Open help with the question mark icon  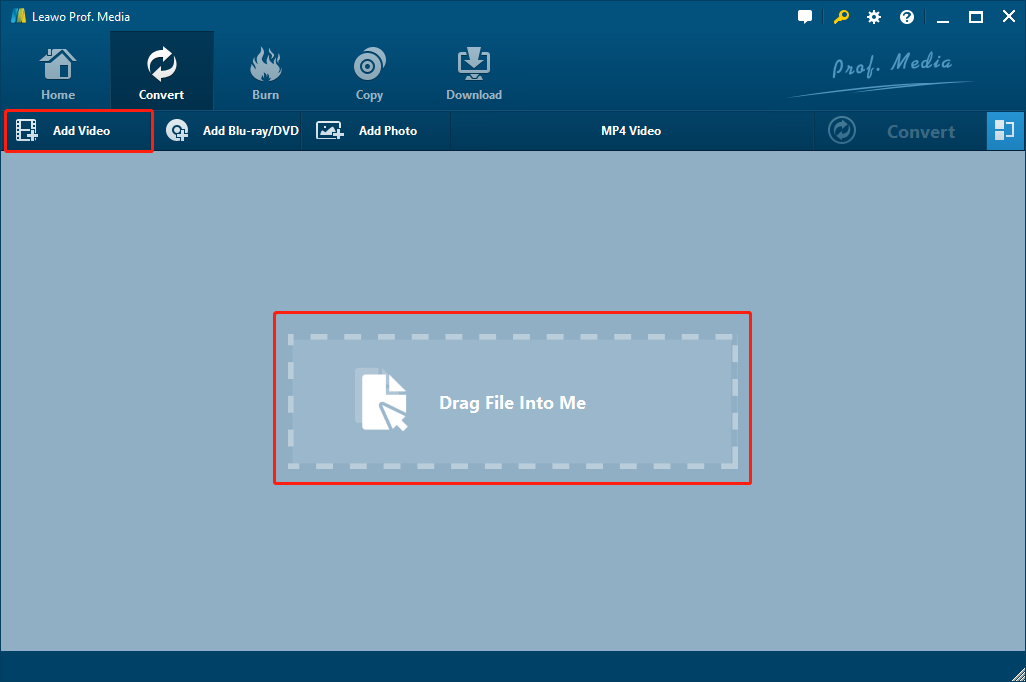tap(907, 16)
